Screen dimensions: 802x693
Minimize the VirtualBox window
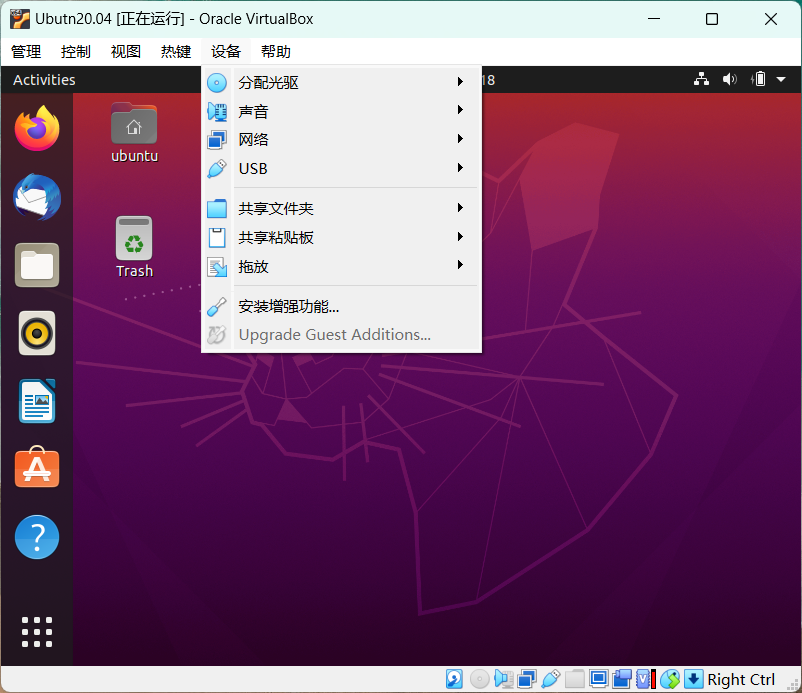click(654, 19)
